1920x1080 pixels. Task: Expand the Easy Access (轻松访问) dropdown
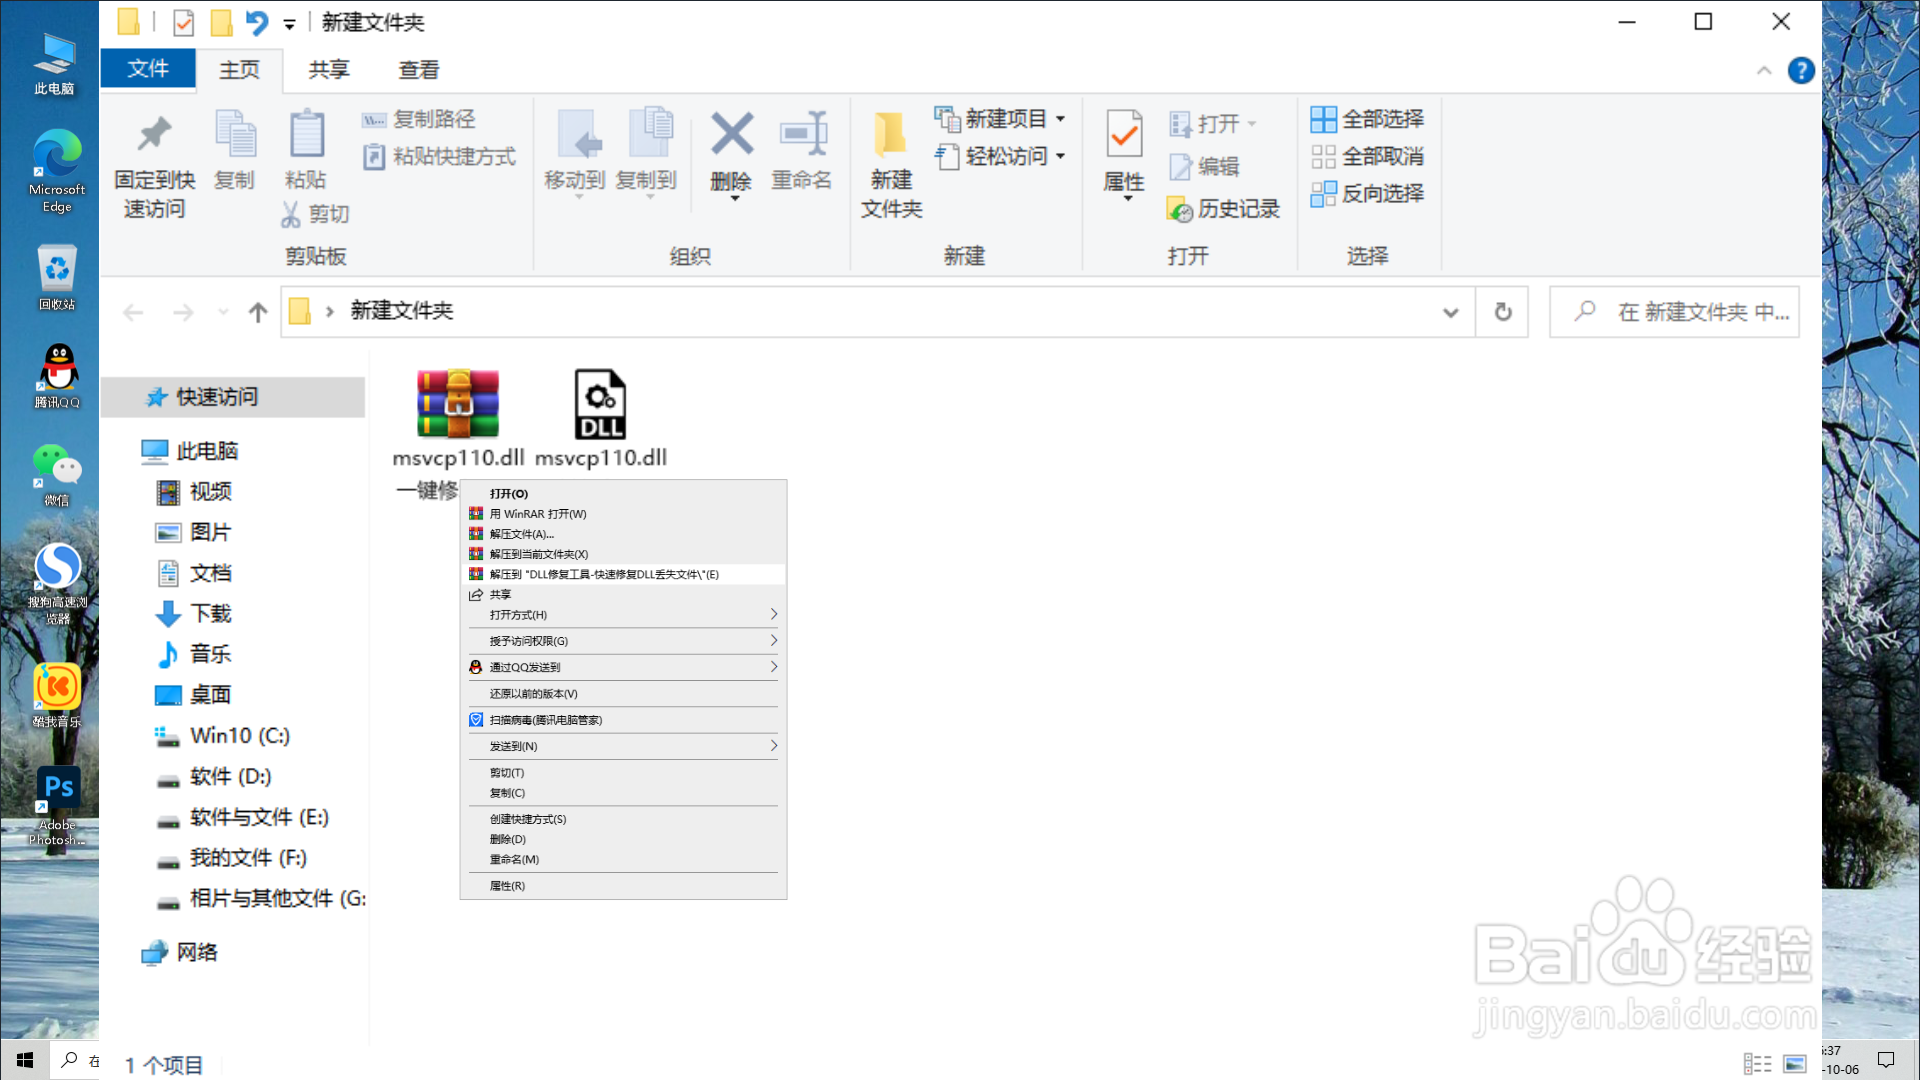[1061, 156]
